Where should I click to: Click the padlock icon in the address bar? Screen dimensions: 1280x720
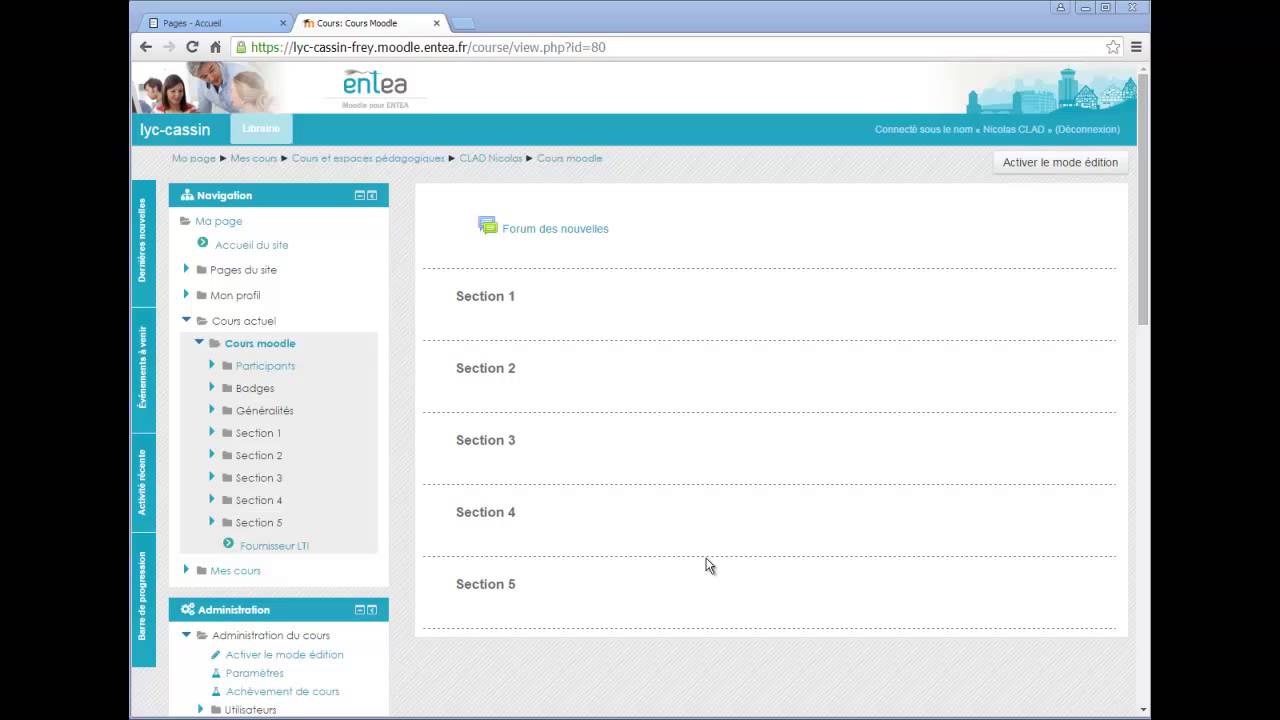241,47
